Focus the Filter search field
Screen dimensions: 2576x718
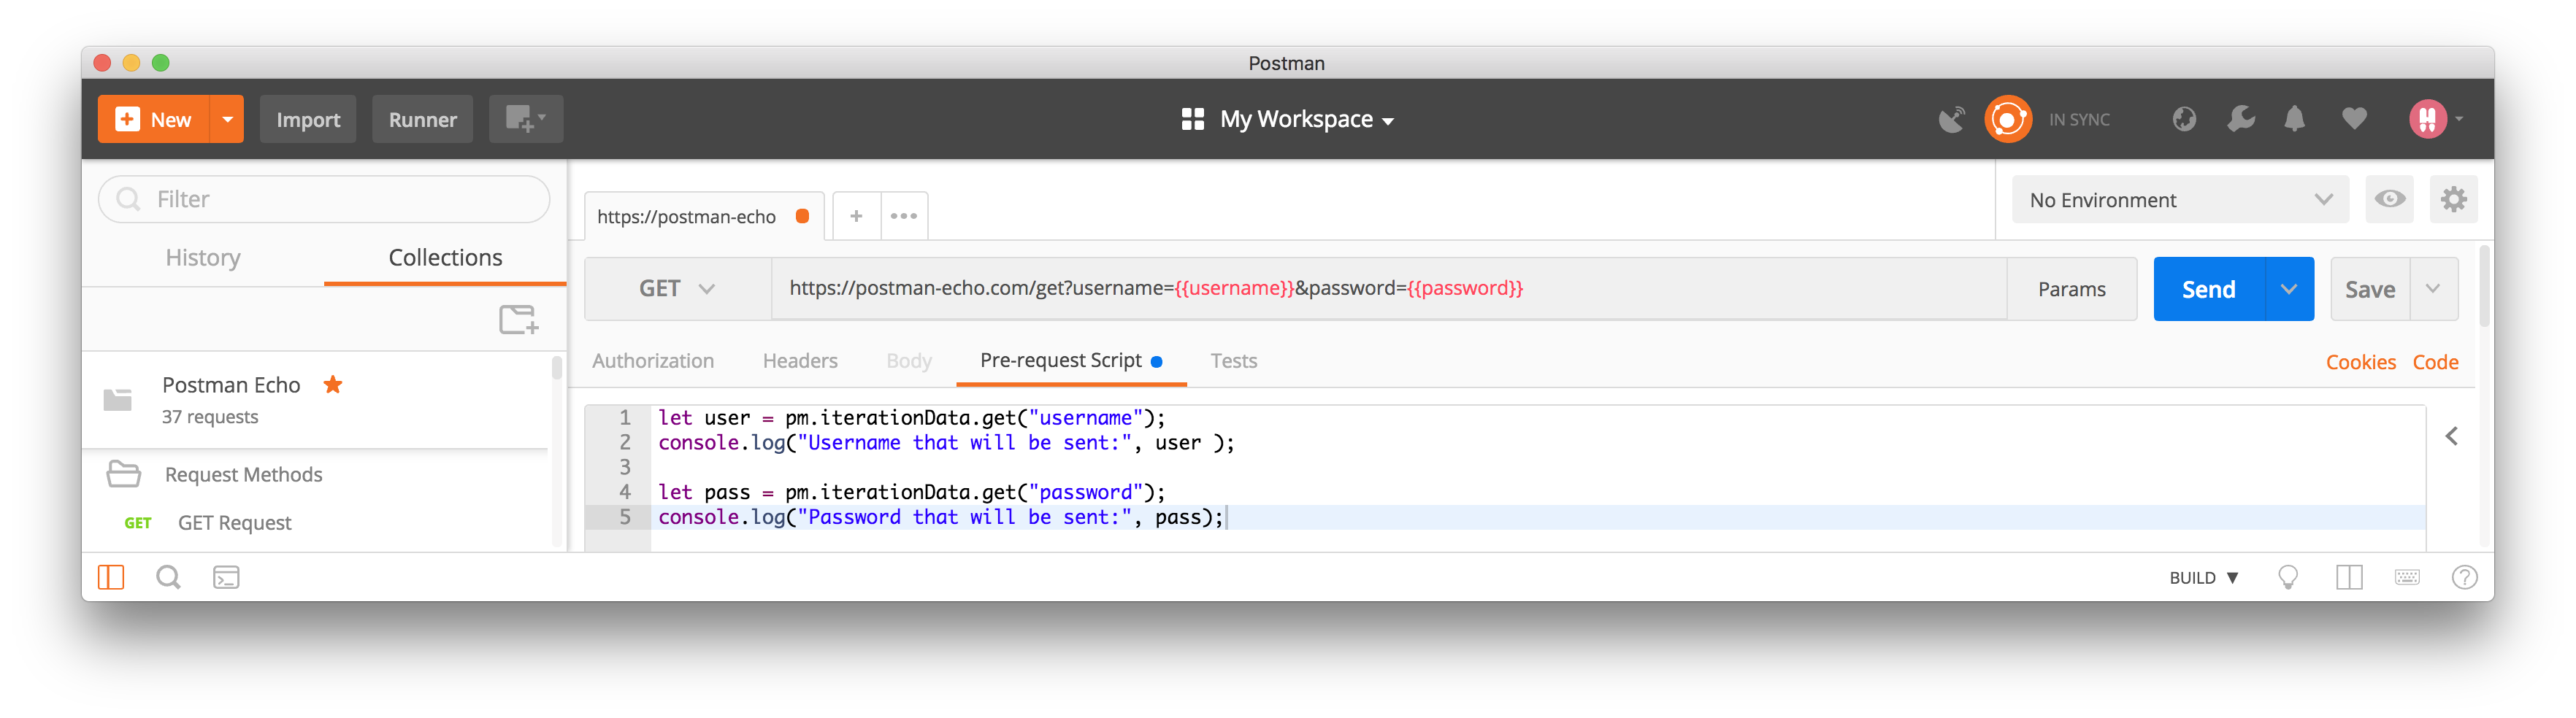[x=324, y=199]
